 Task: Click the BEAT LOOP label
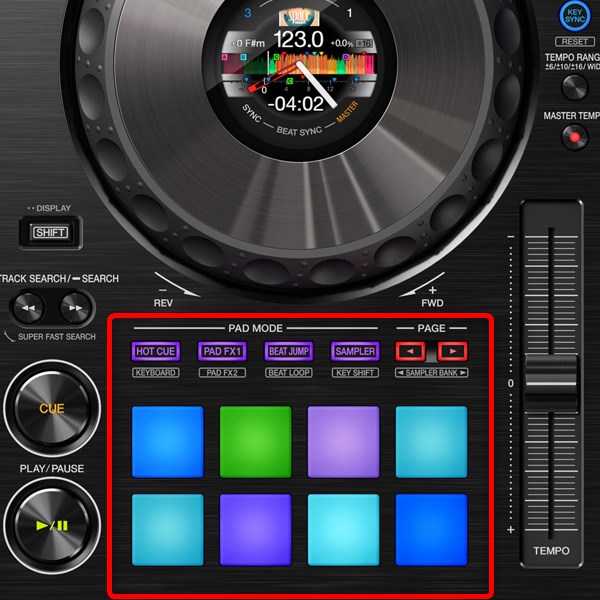[289, 372]
